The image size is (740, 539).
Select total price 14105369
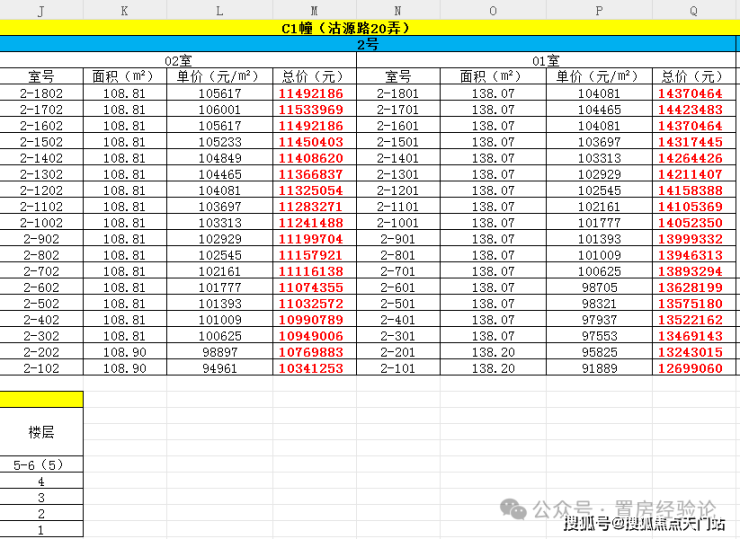[694, 206]
